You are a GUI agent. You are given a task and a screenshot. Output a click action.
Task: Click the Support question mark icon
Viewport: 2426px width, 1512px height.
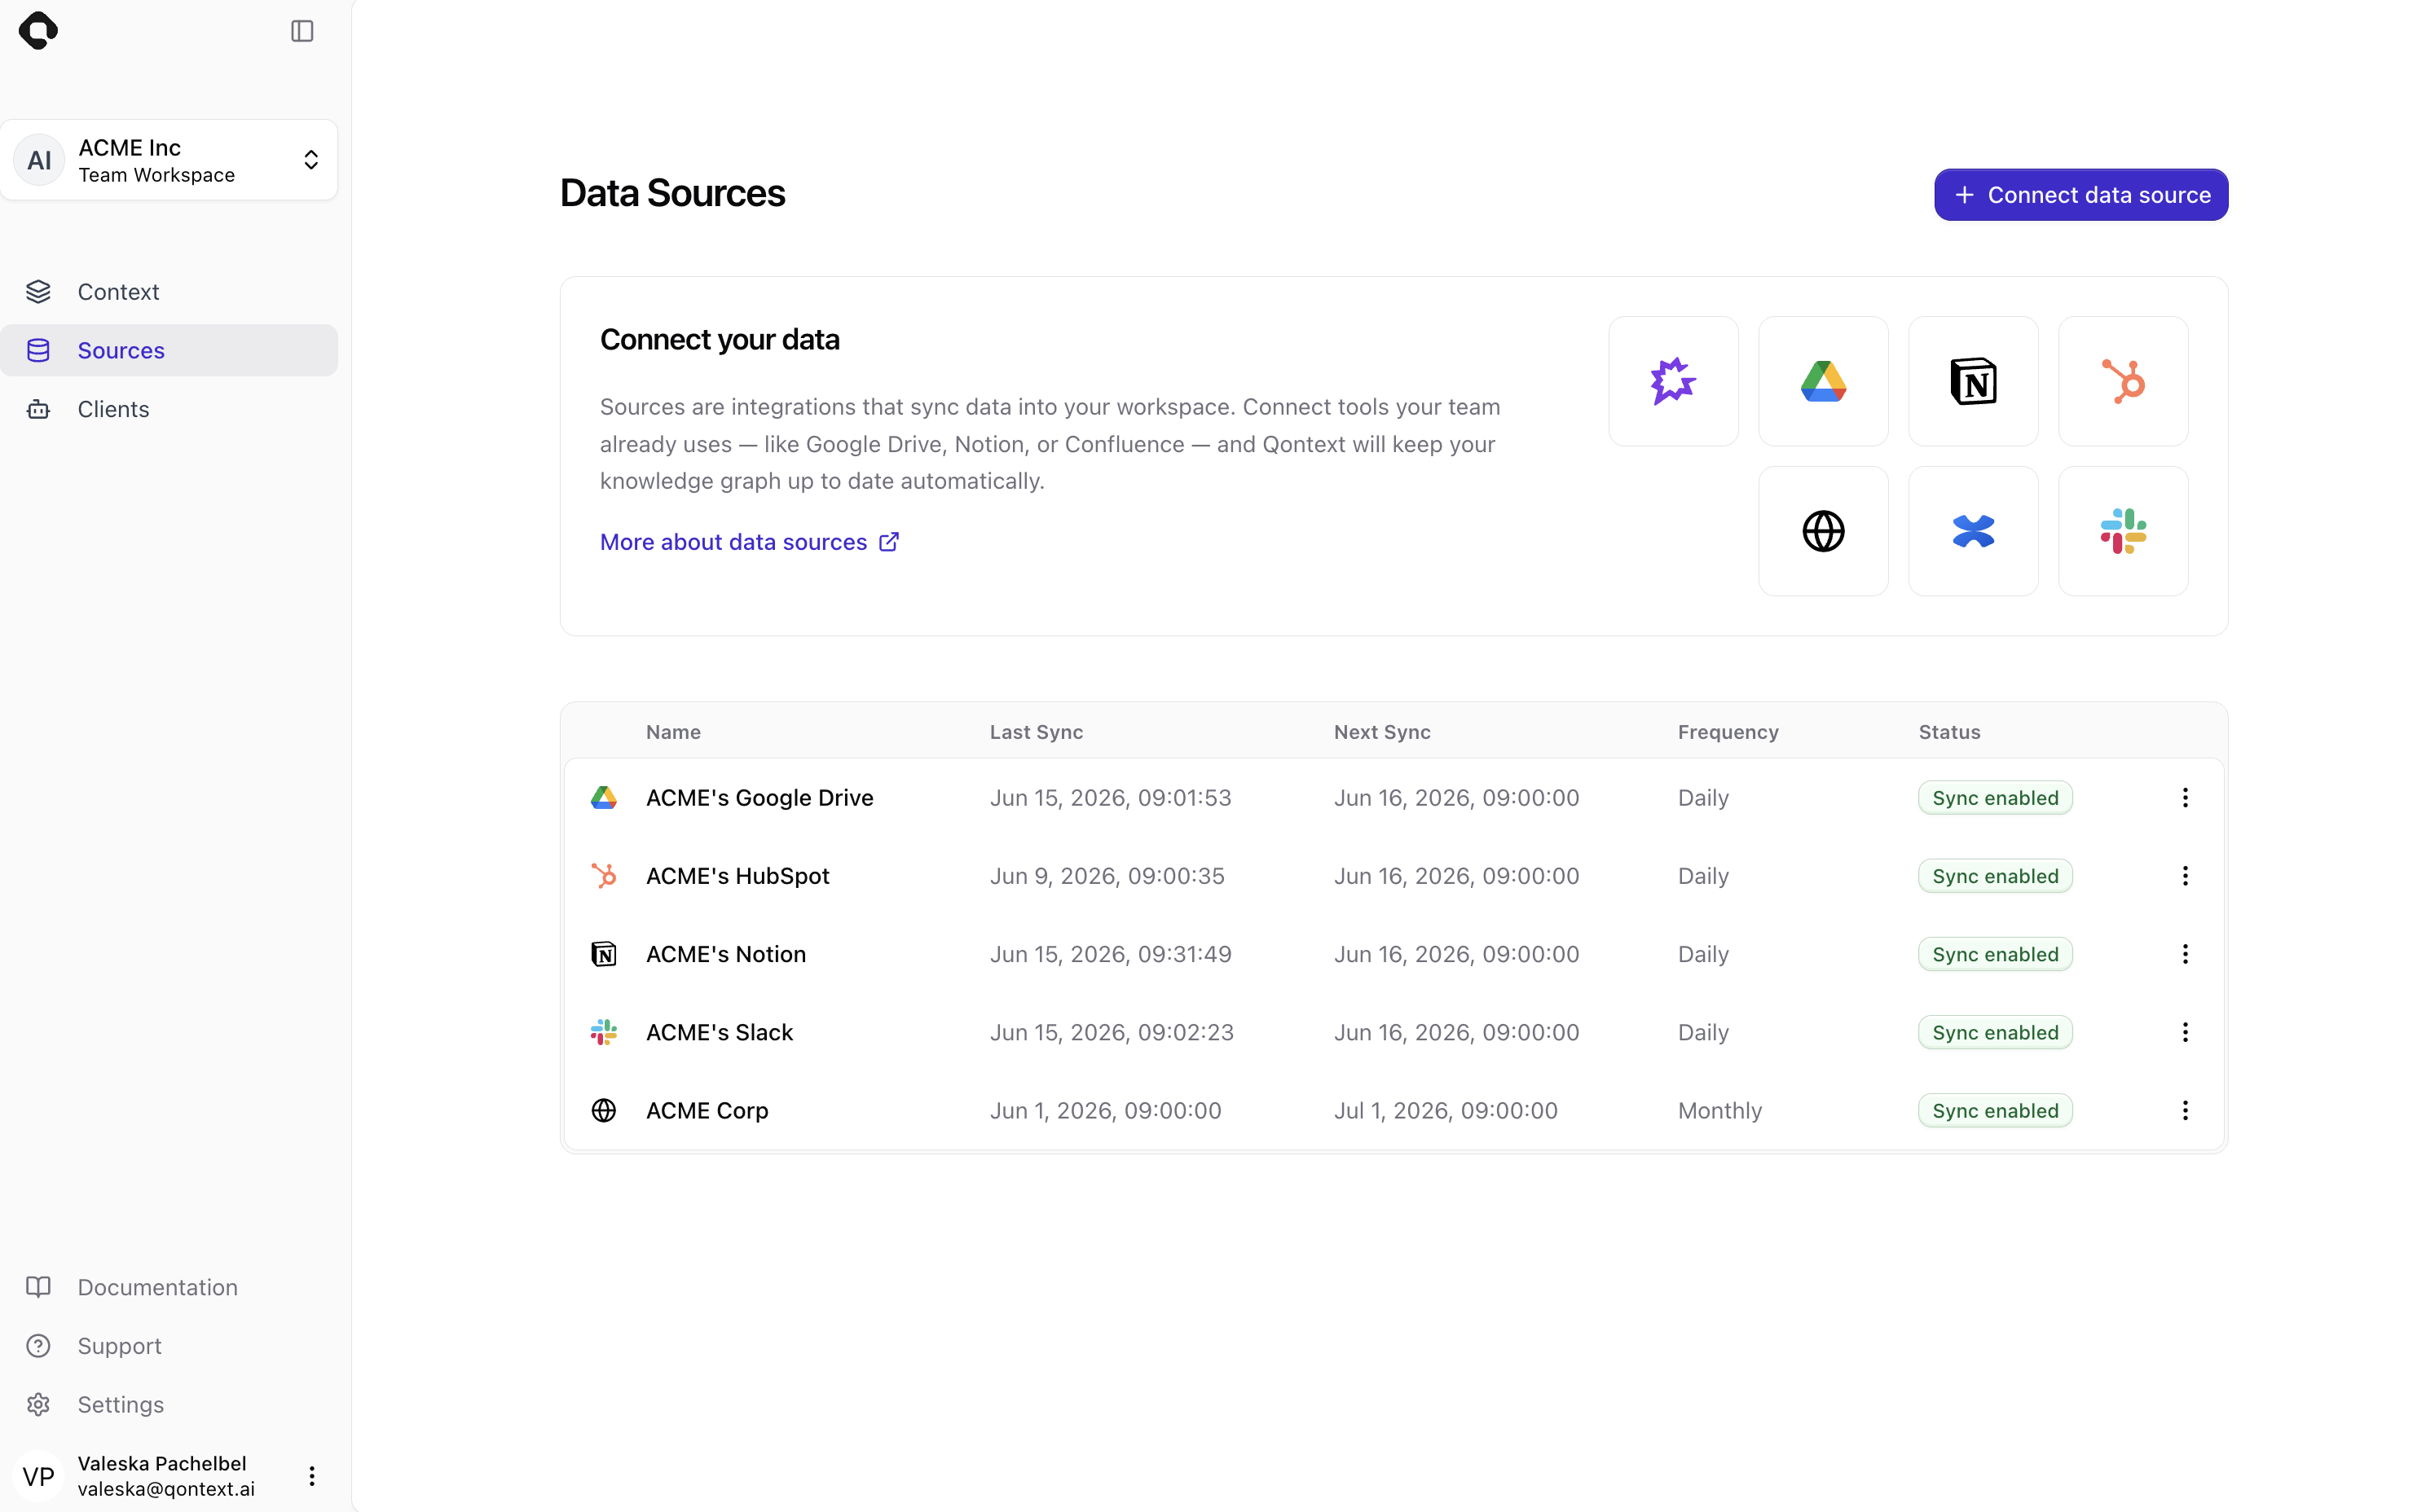pyautogui.click(x=38, y=1346)
